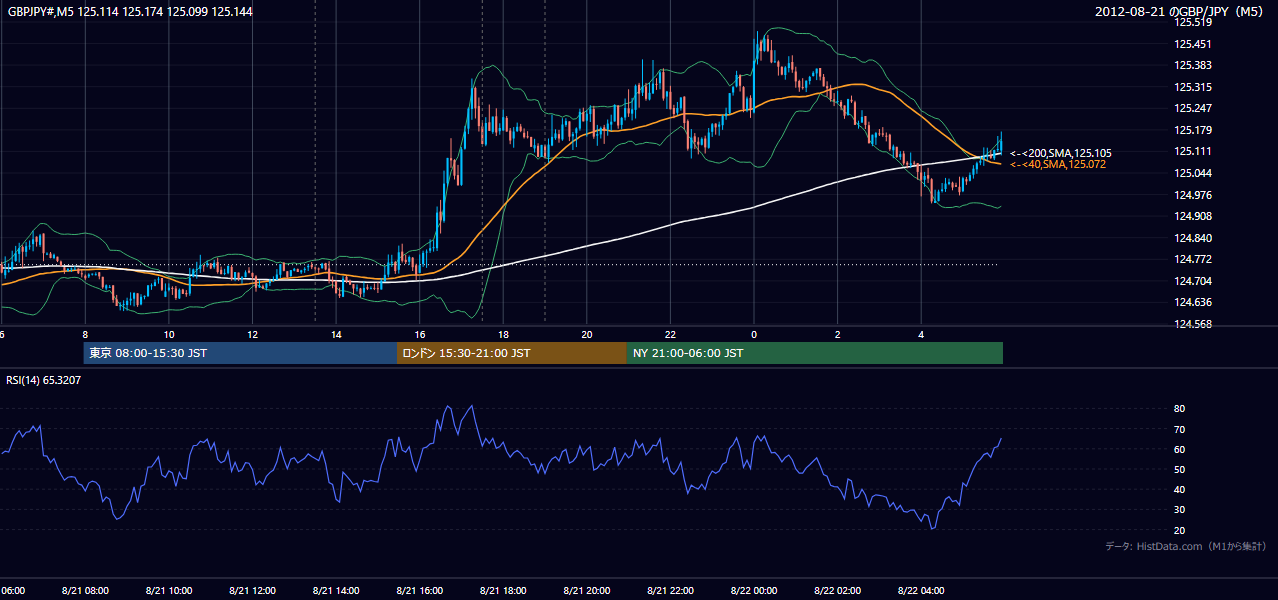The height and width of the screenshot is (600, 1278).
Task: Click RSI scale value 30
Action: (1180, 510)
